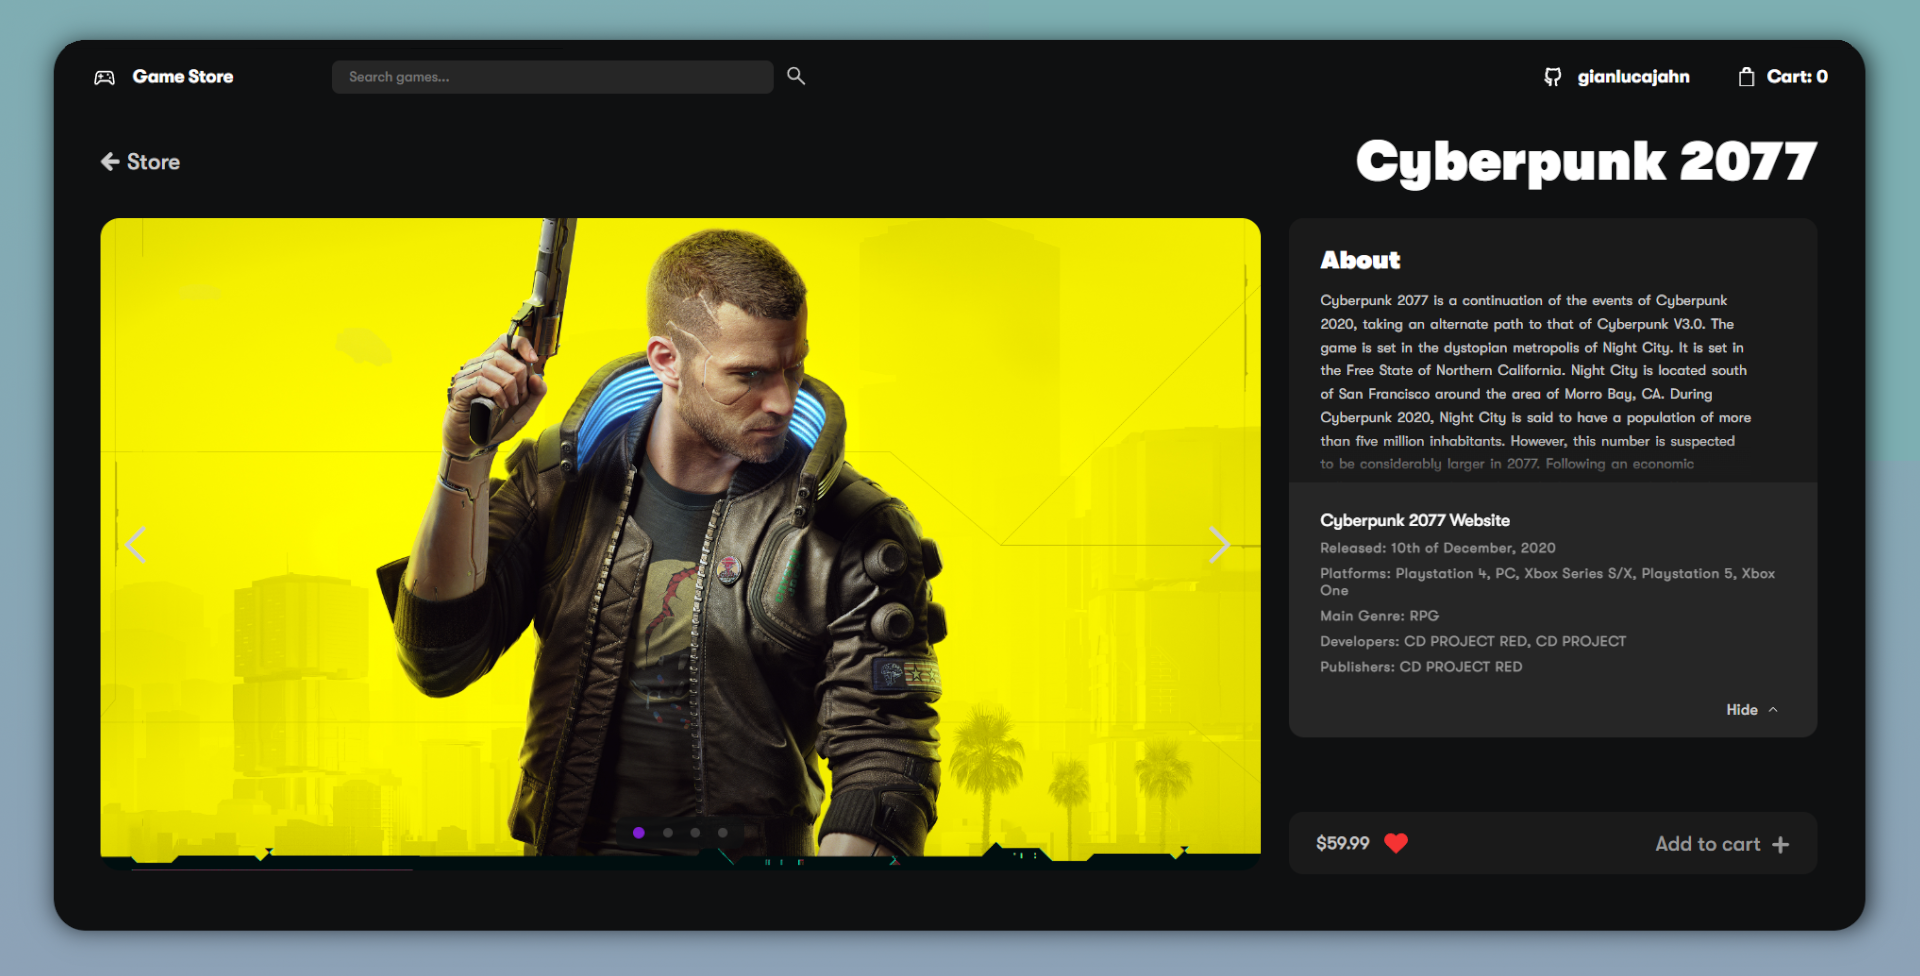
Task: Click the Developers: CD PROJECT RED line
Action: [1473, 641]
